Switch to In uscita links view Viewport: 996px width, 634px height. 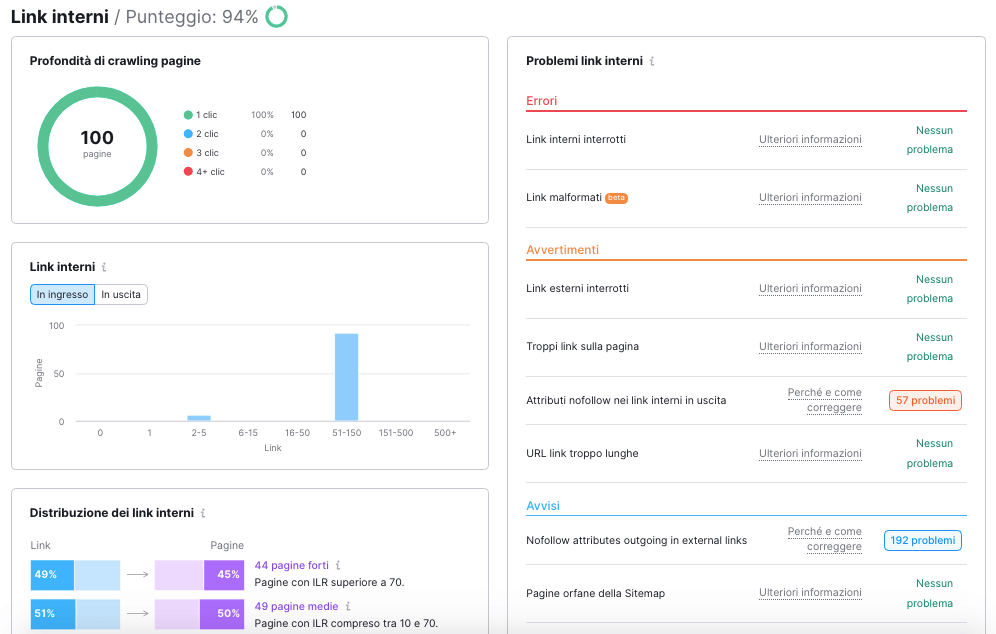click(x=121, y=294)
